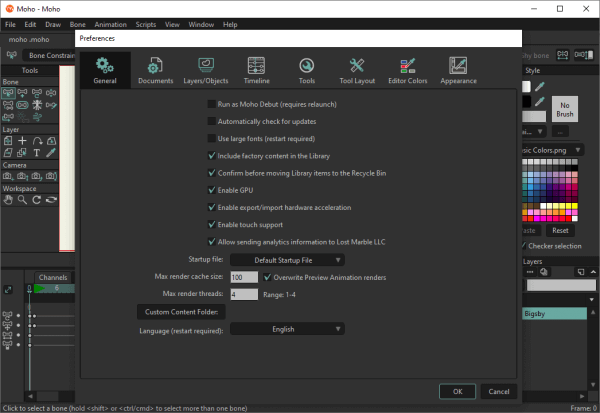
Task: Disable Enable GPU checkbox
Action: click(211, 190)
